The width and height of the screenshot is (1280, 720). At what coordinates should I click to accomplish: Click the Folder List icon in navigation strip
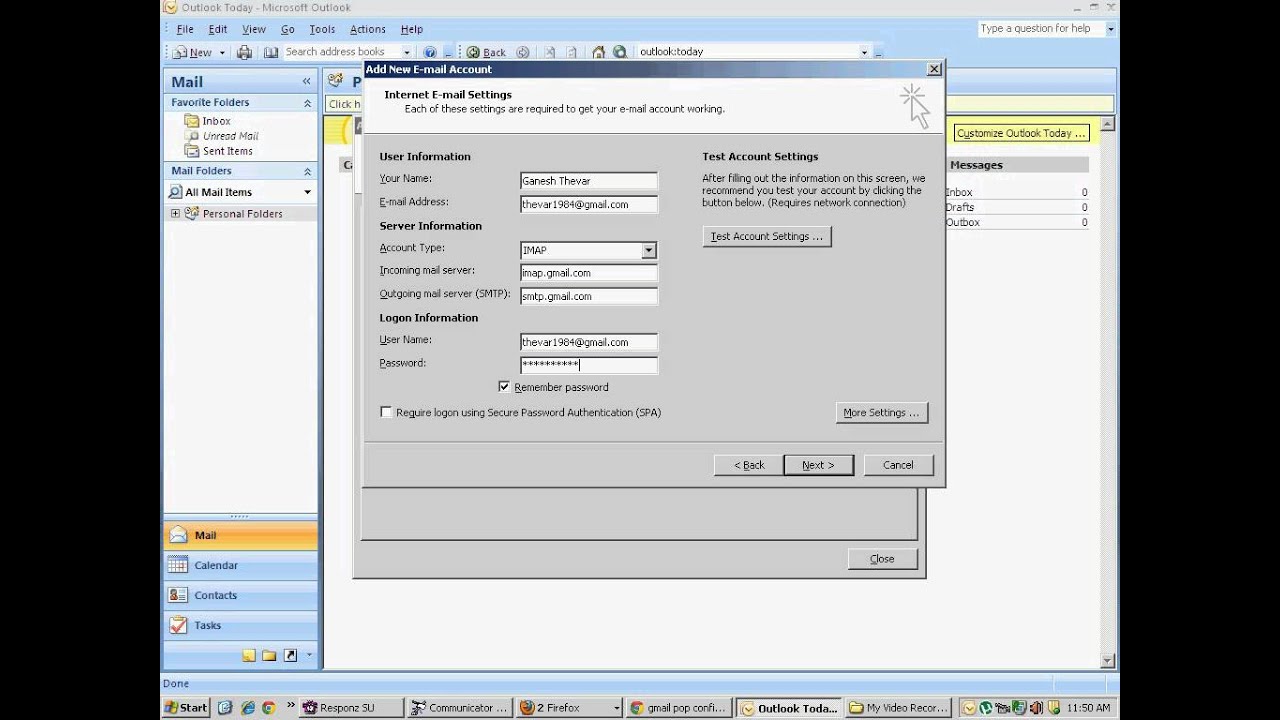click(x=269, y=656)
